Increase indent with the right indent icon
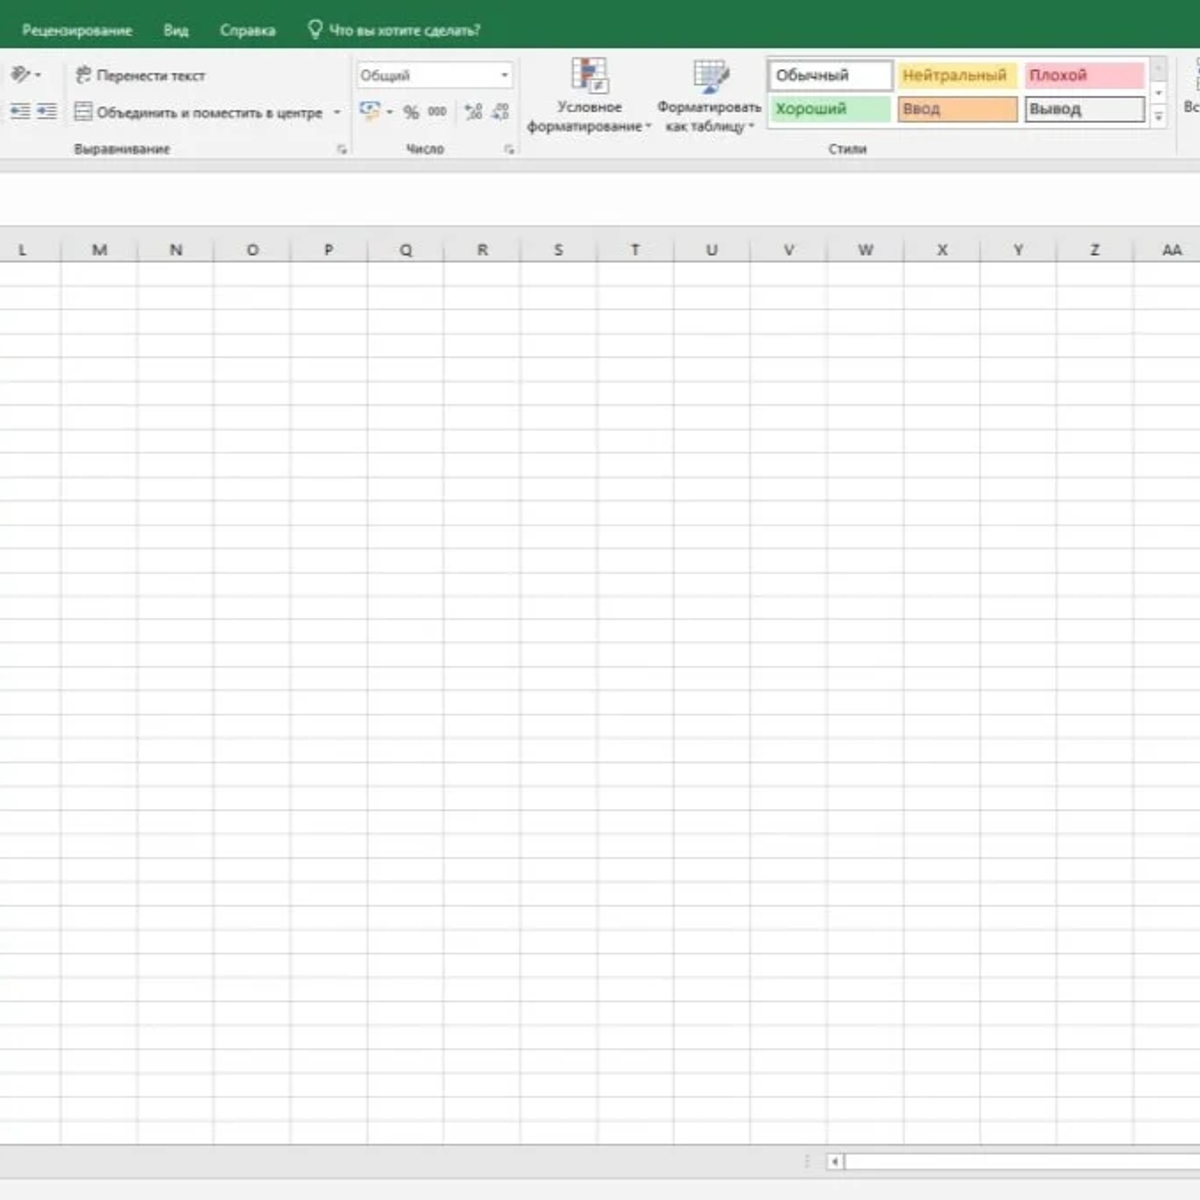 (x=46, y=112)
